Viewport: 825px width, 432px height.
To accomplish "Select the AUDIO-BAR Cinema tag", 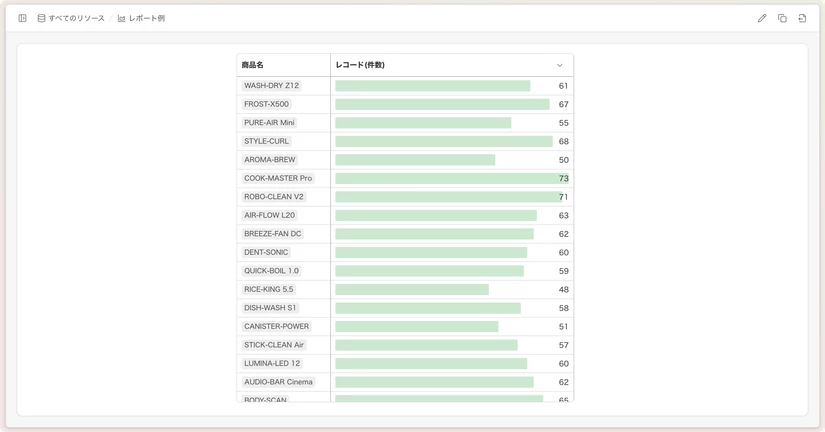I will [278, 382].
